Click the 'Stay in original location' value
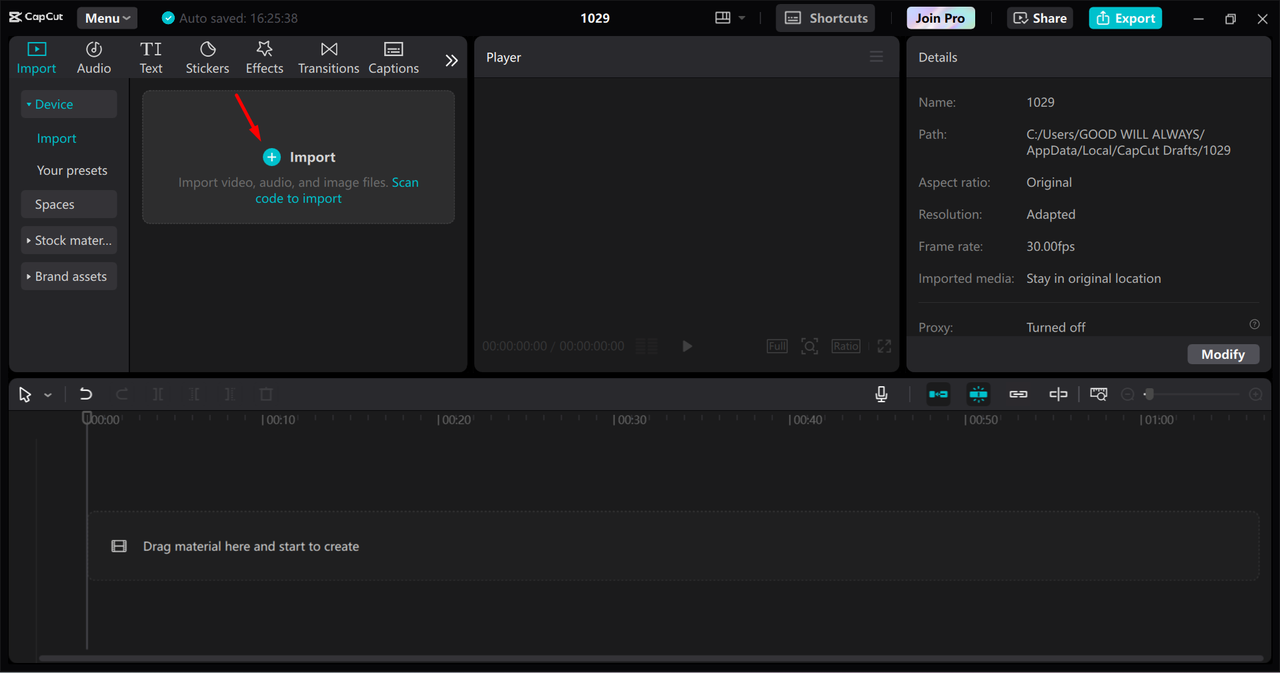1280x673 pixels. click(x=1094, y=278)
